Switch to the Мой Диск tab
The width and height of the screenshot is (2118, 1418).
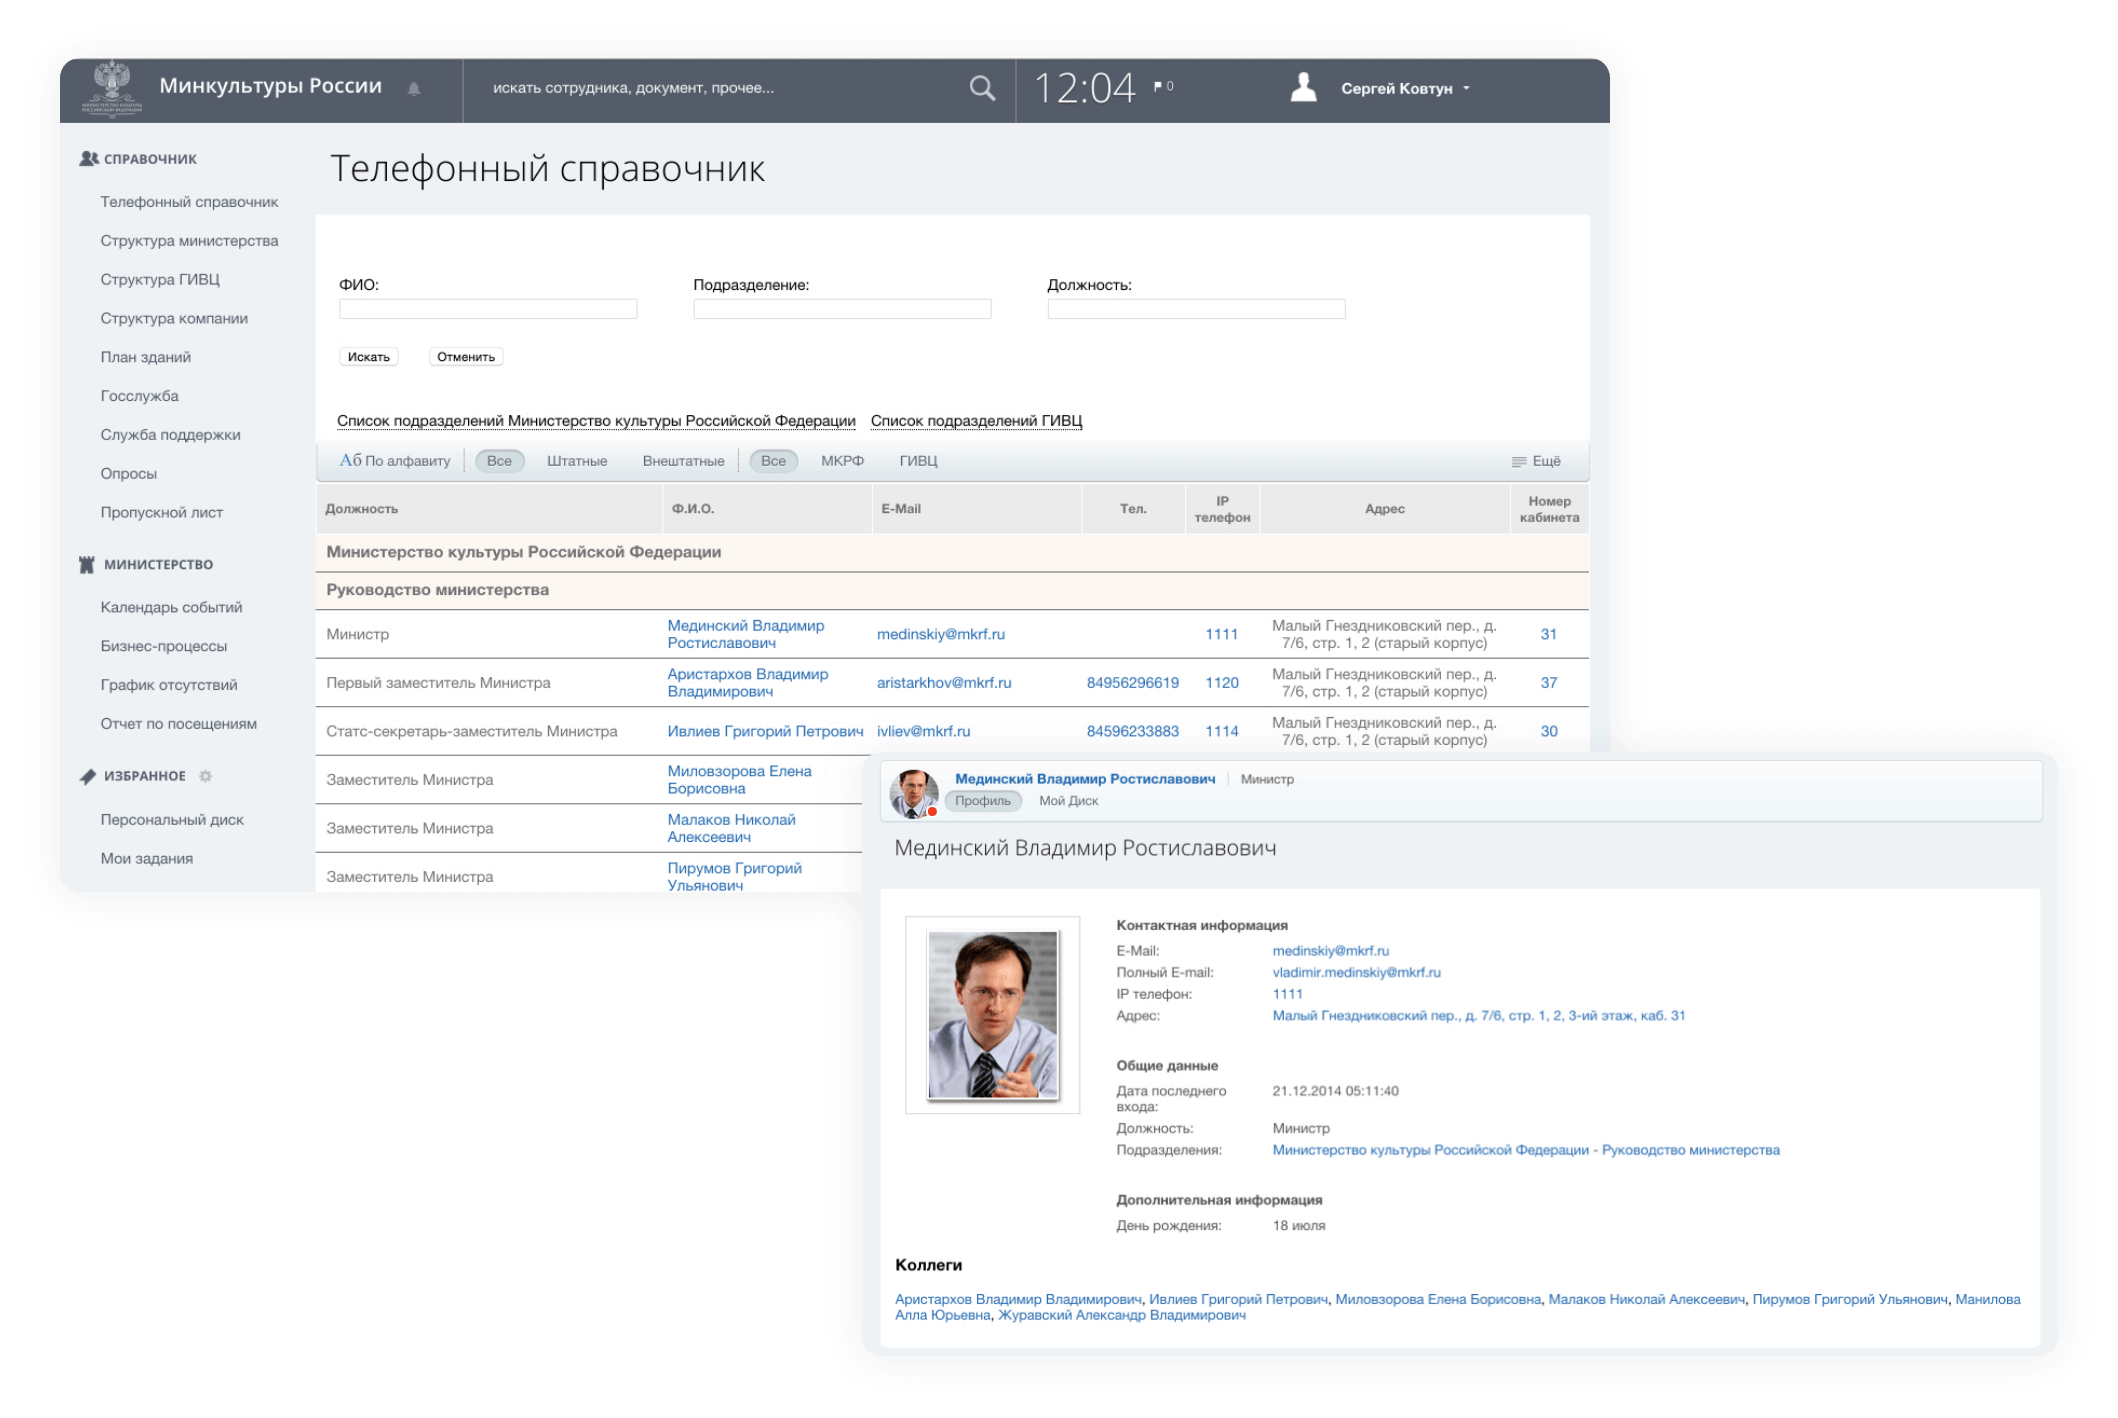(1068, 801)
